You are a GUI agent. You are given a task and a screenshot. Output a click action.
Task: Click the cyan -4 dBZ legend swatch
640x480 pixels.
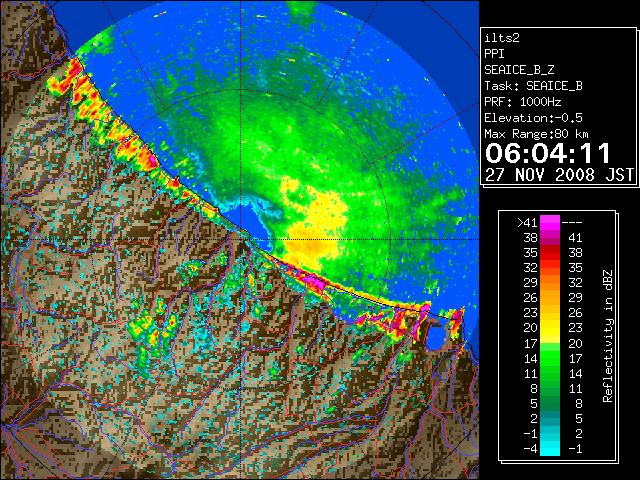coord(550,448)
